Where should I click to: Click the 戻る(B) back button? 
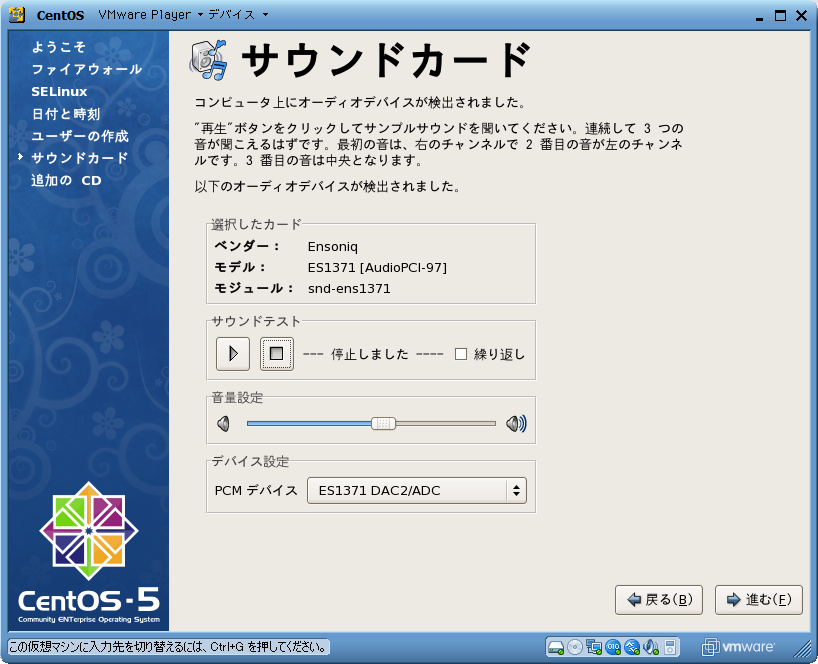point(659,600)
